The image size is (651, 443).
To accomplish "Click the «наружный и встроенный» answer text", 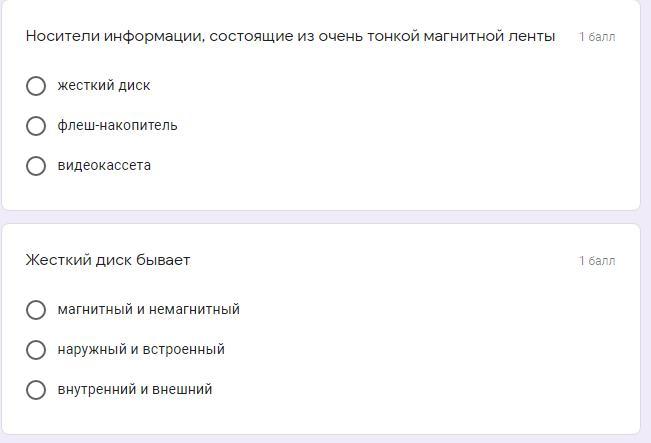I will click(x=141, y=350).
